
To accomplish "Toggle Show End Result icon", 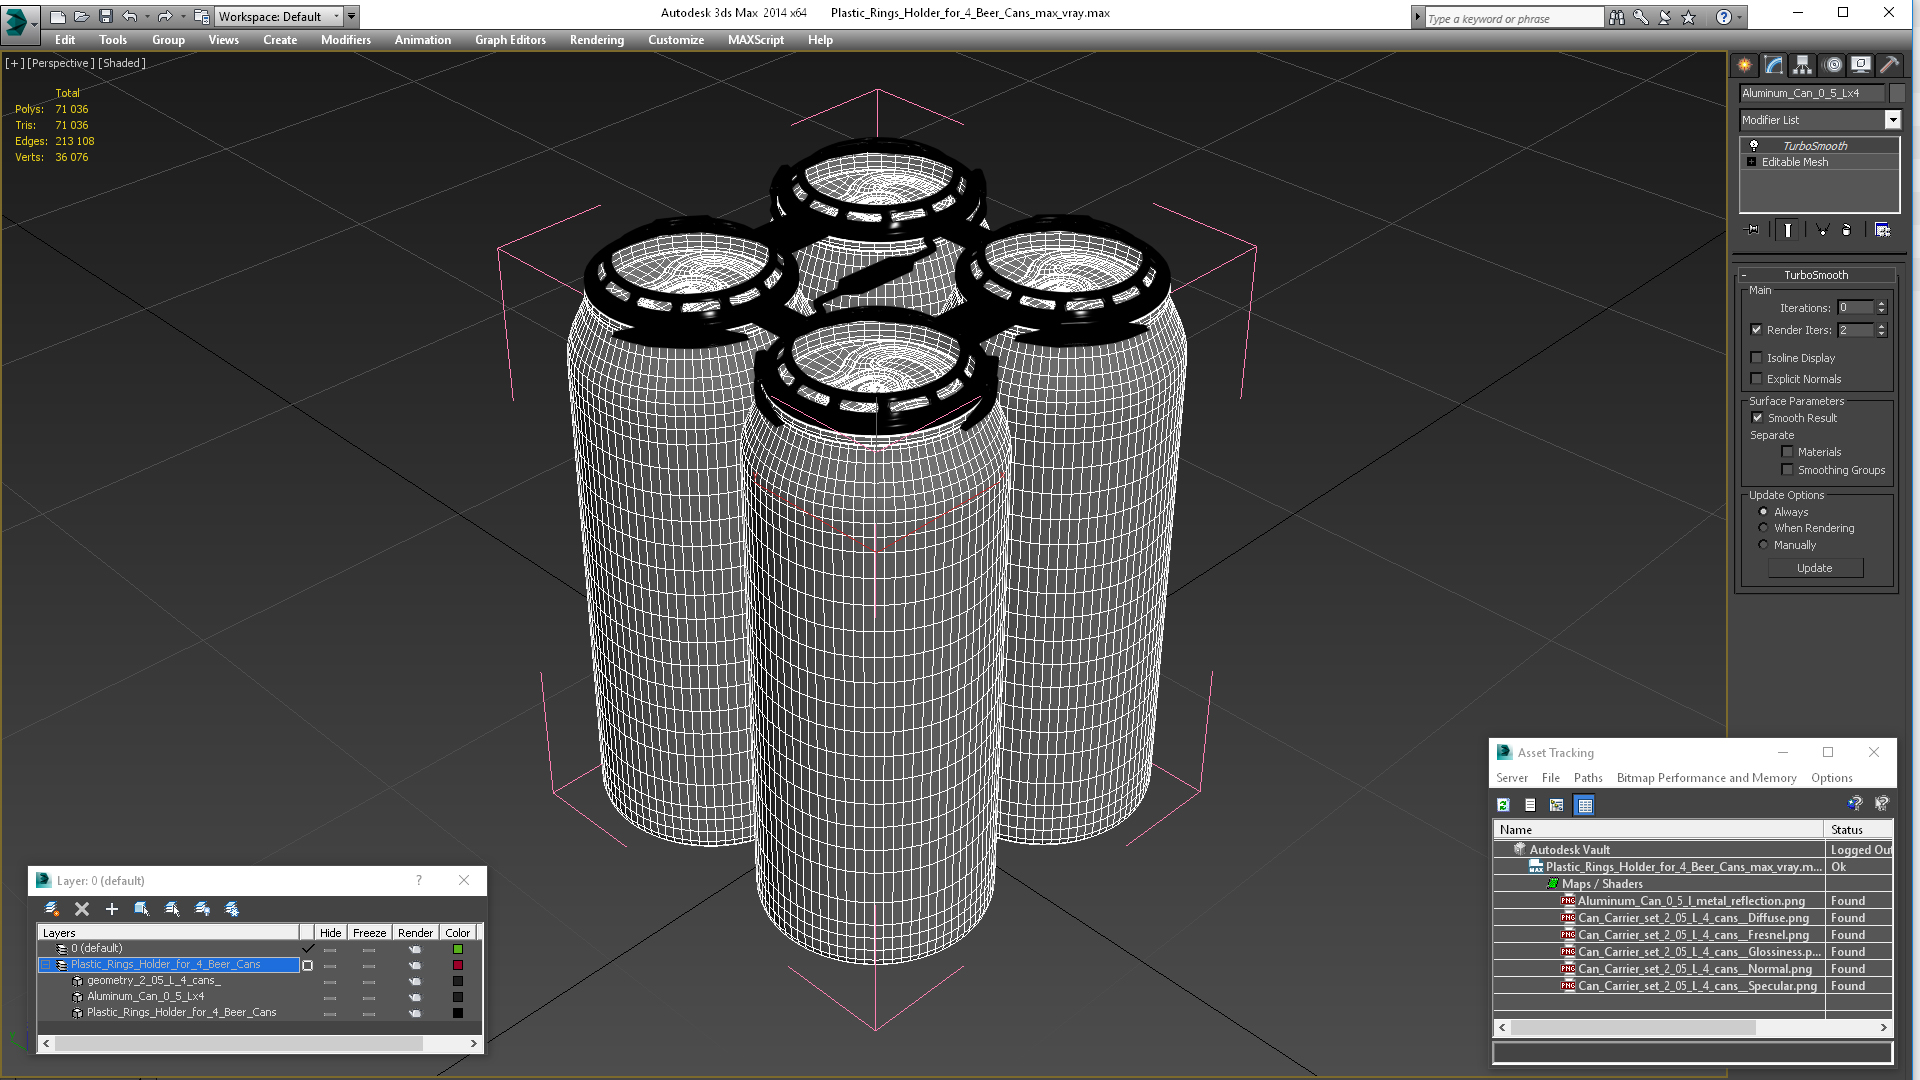I will pos(1788,230).
